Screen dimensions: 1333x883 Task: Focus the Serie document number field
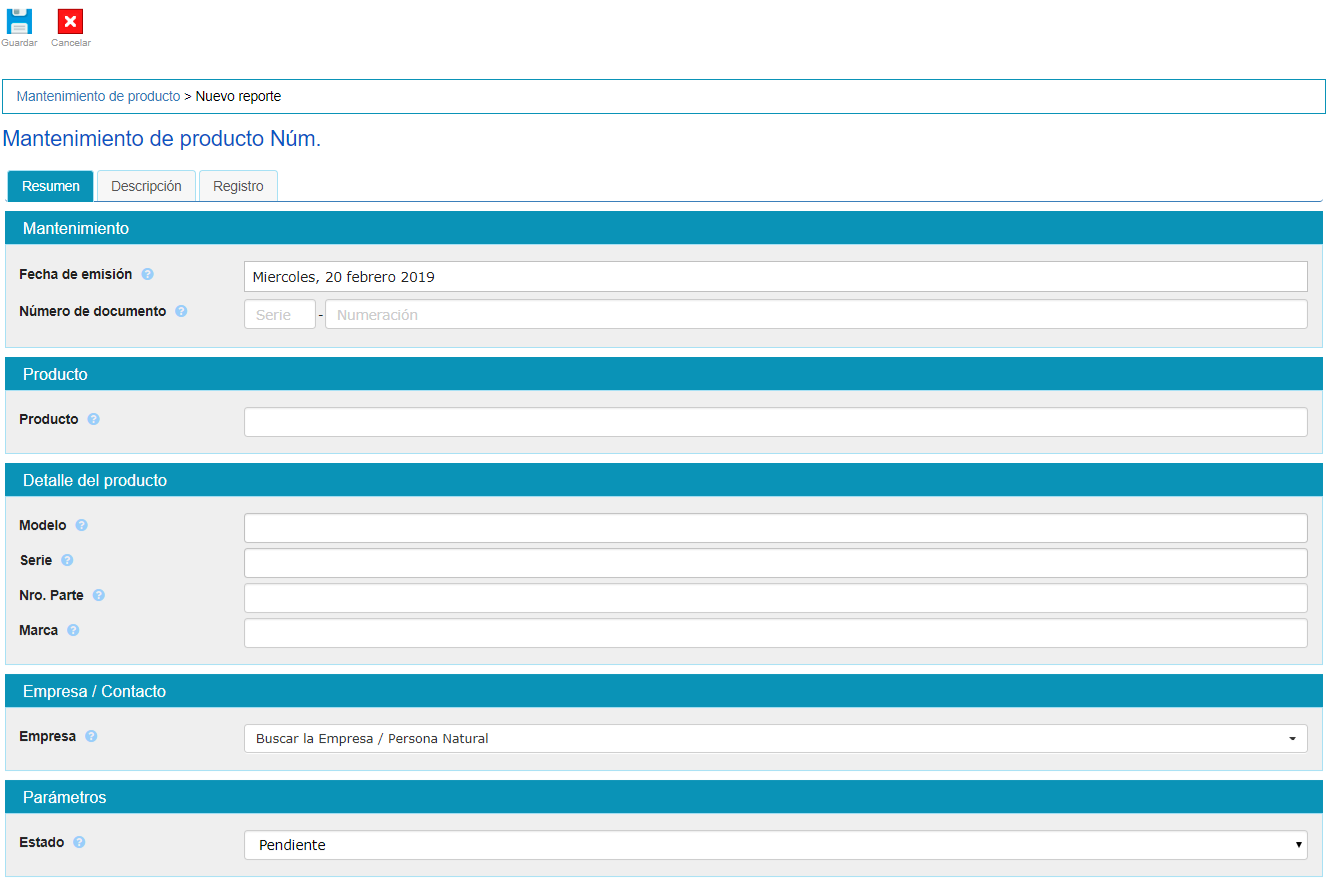[279, 315]
